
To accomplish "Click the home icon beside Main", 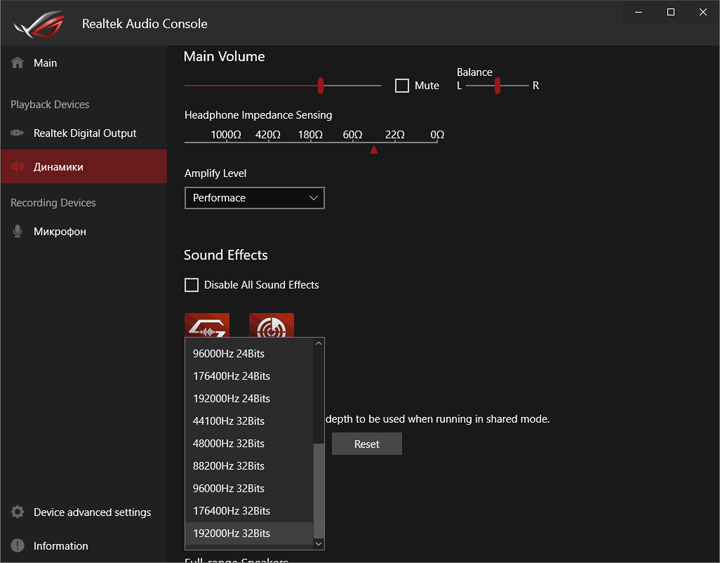I will click(x=17, y=63).
